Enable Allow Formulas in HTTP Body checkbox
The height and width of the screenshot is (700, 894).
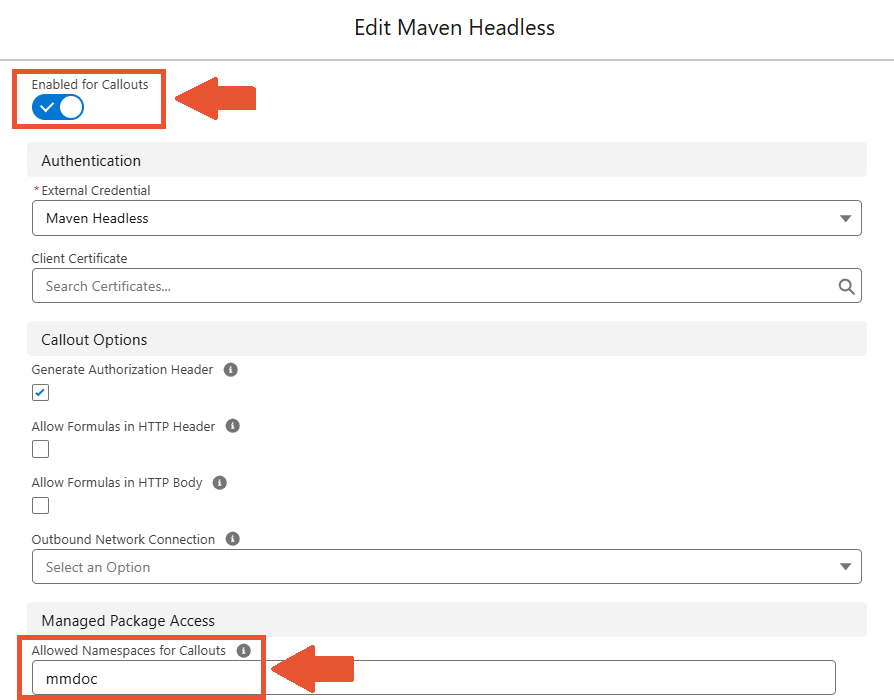pyautogui.click(x=40, y=506)
